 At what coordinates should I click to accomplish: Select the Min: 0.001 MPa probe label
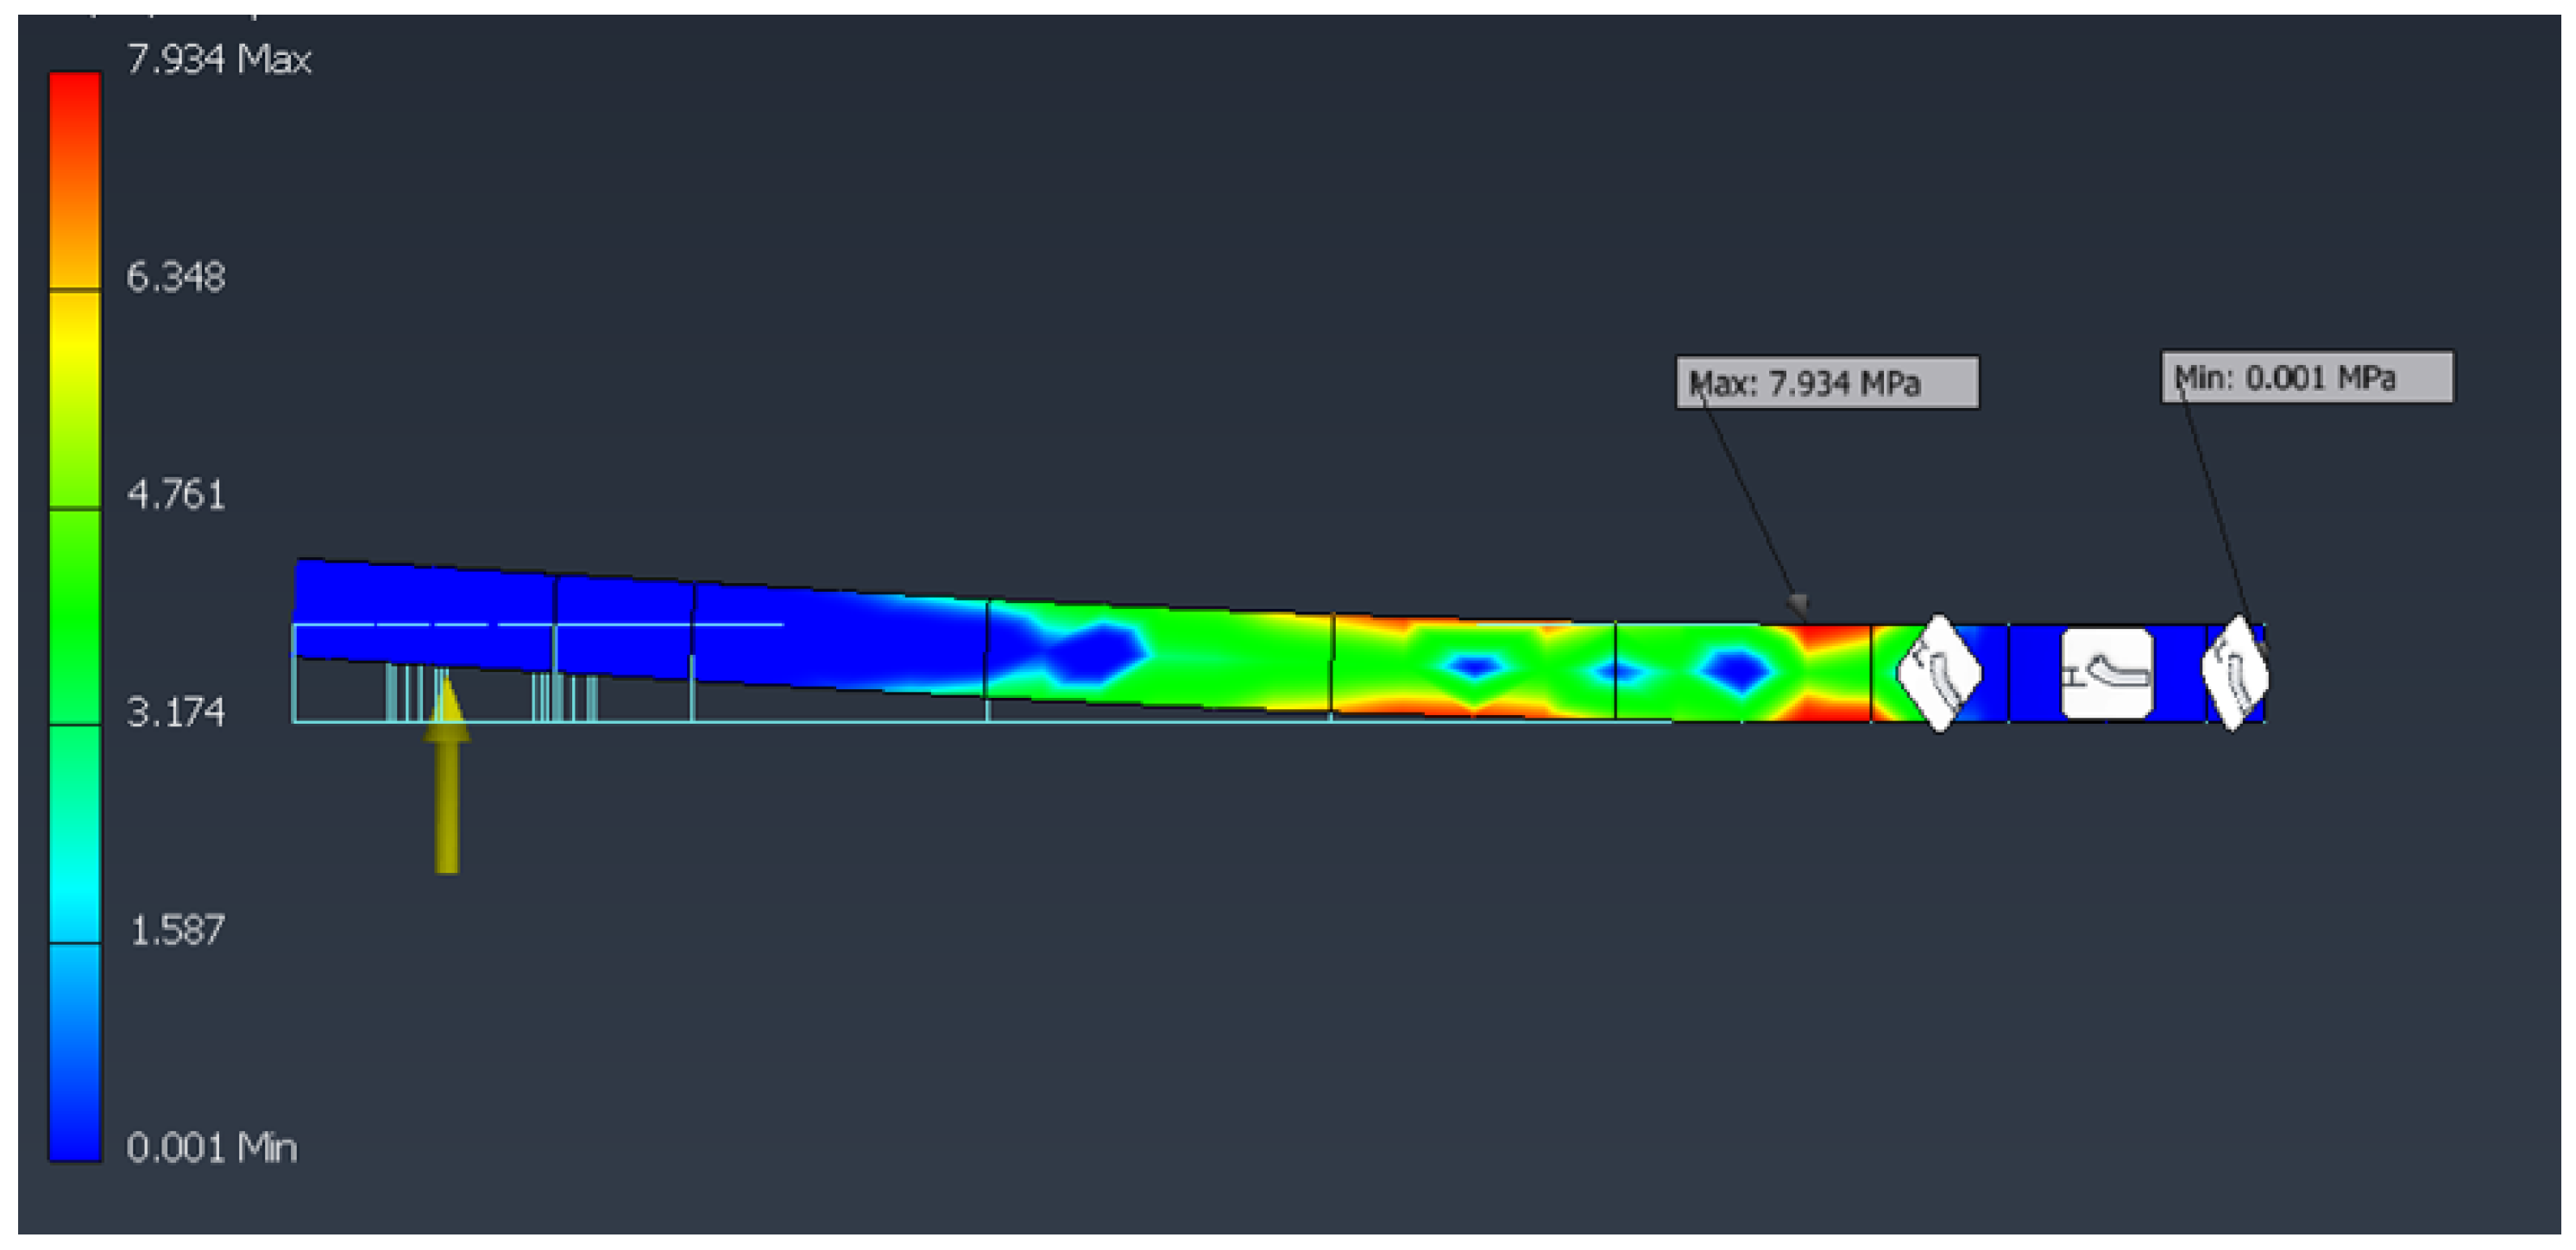coord(2306,377)
